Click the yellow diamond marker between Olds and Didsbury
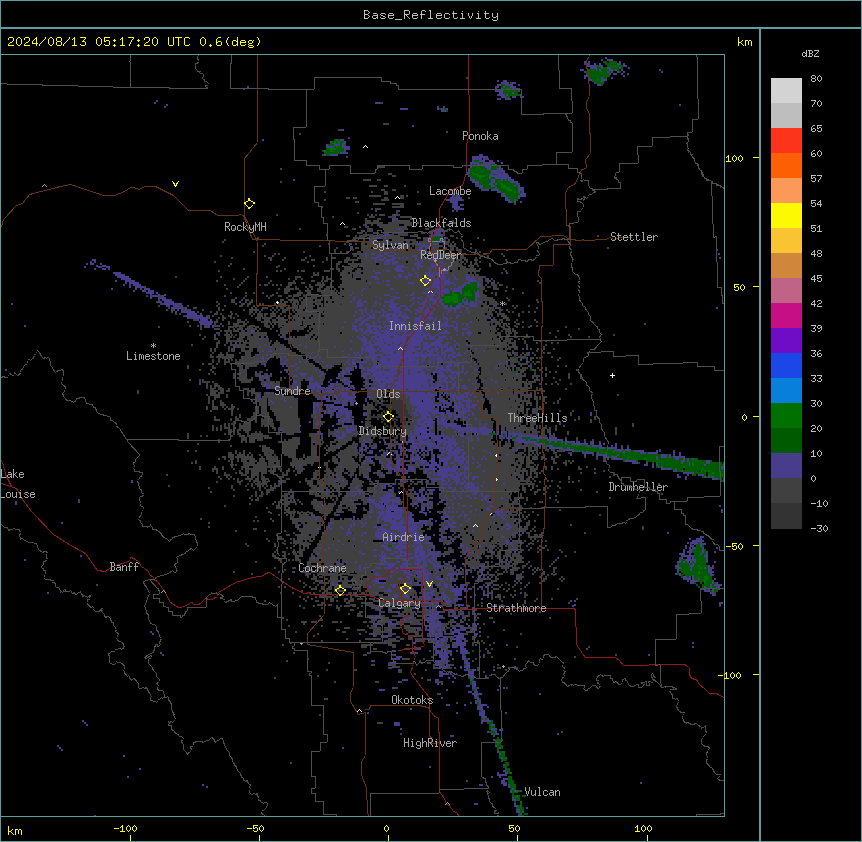862x842 pixels. [x=388, y=417]
